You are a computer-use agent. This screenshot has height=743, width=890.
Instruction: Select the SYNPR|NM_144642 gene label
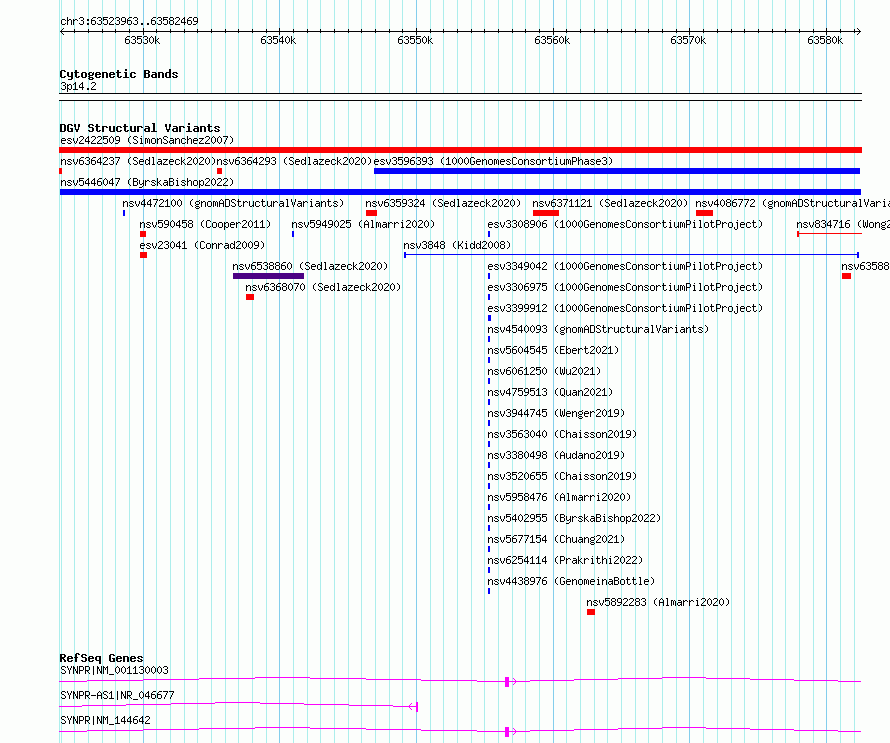pos(105,720)
